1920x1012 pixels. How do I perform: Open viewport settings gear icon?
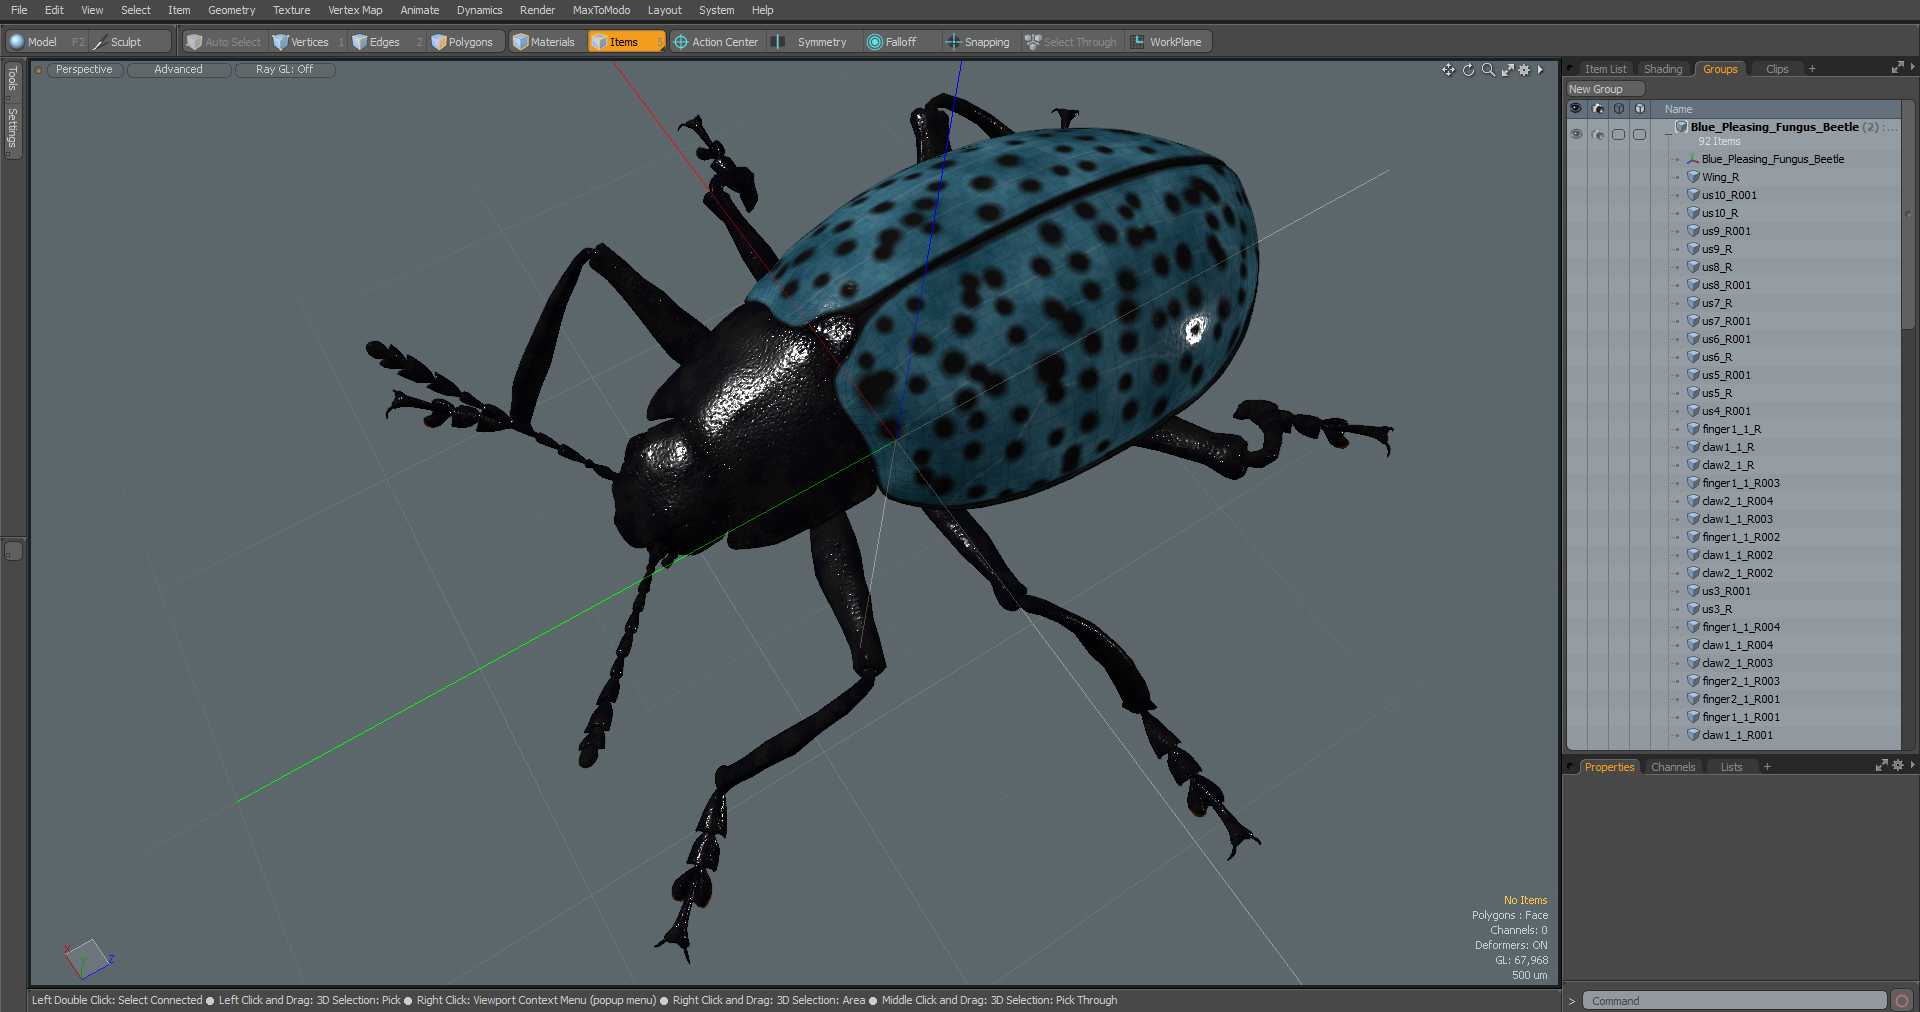click(1524, 70)
